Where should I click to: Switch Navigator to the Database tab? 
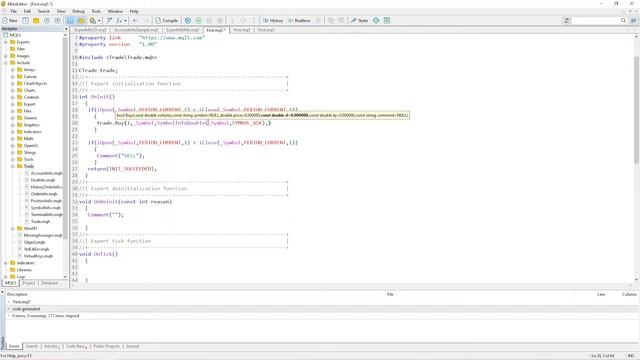[49, 283]
